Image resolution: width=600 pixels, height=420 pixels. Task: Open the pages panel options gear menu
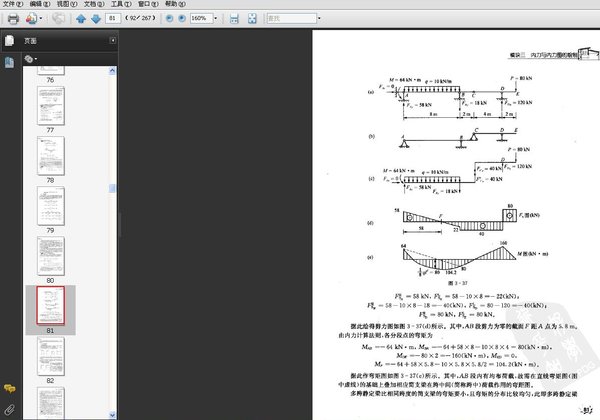coord(31,59)
